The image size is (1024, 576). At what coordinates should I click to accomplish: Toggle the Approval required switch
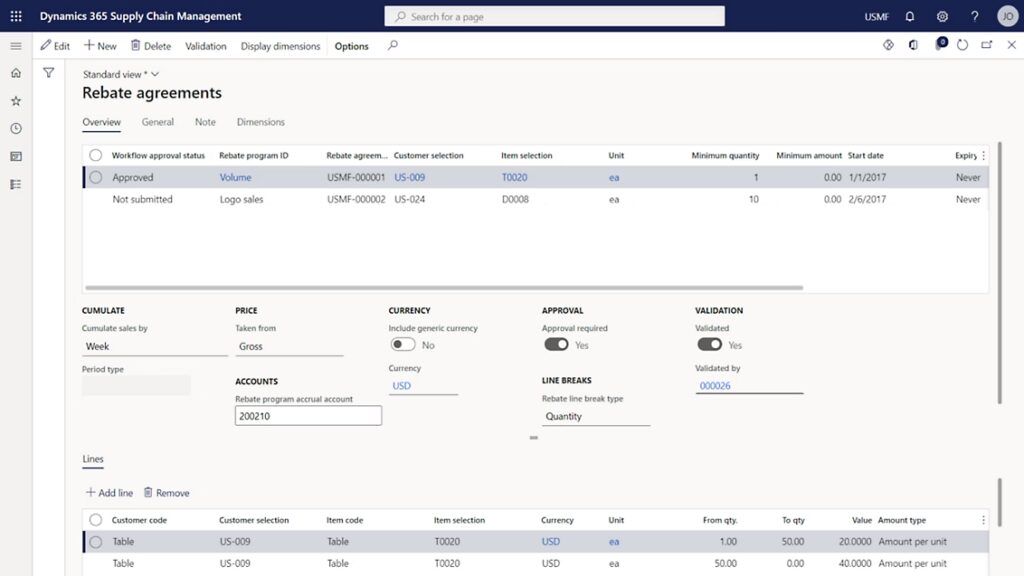coord(556,345)
